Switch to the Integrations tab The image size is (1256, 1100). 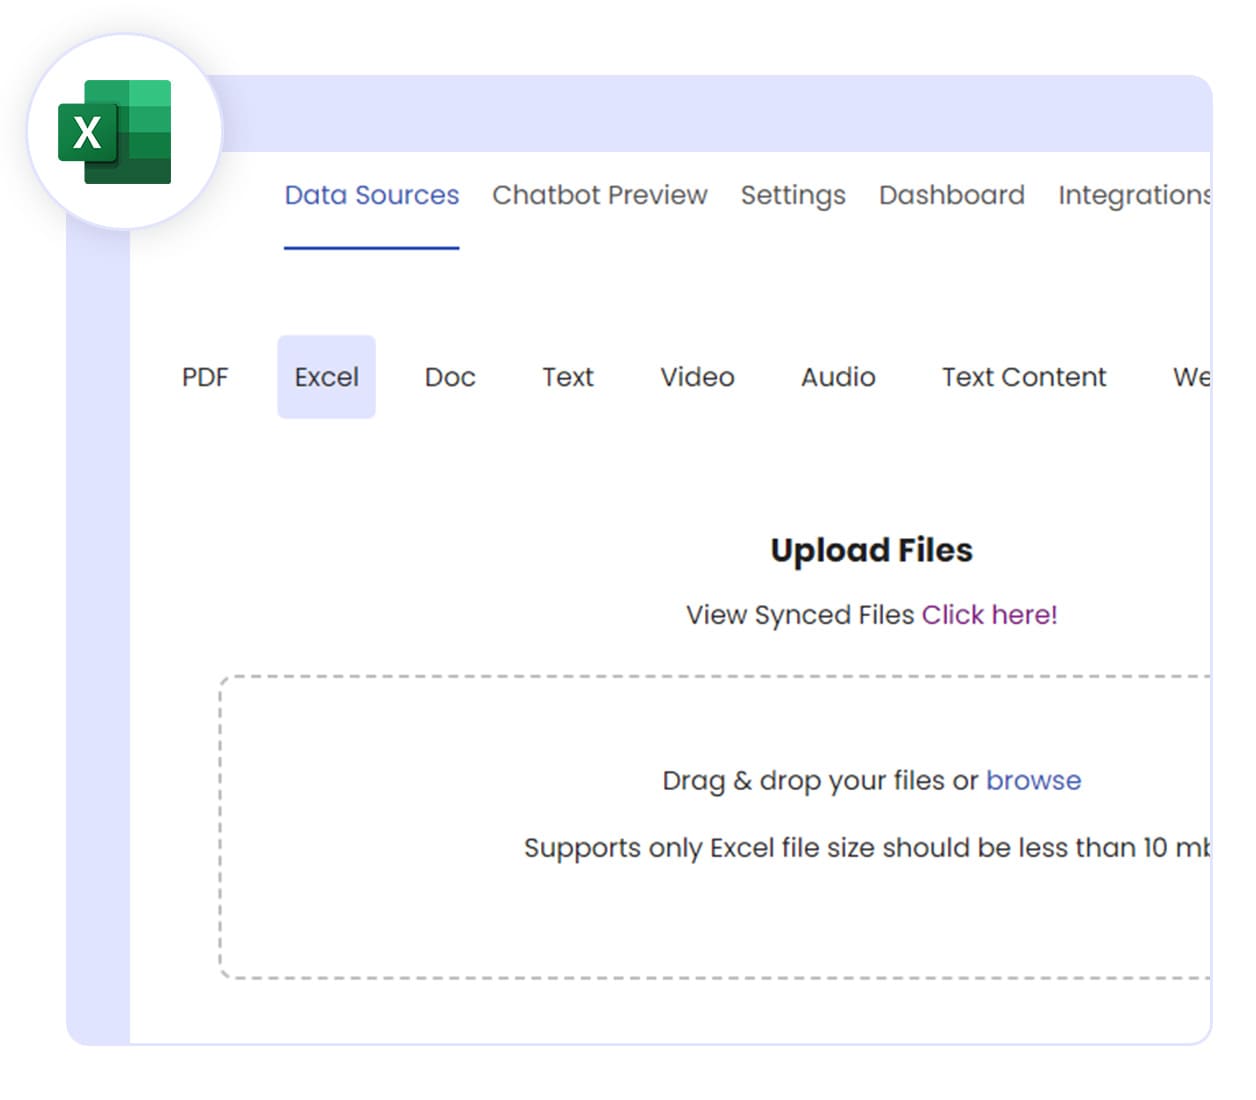tap(1134, 195)
